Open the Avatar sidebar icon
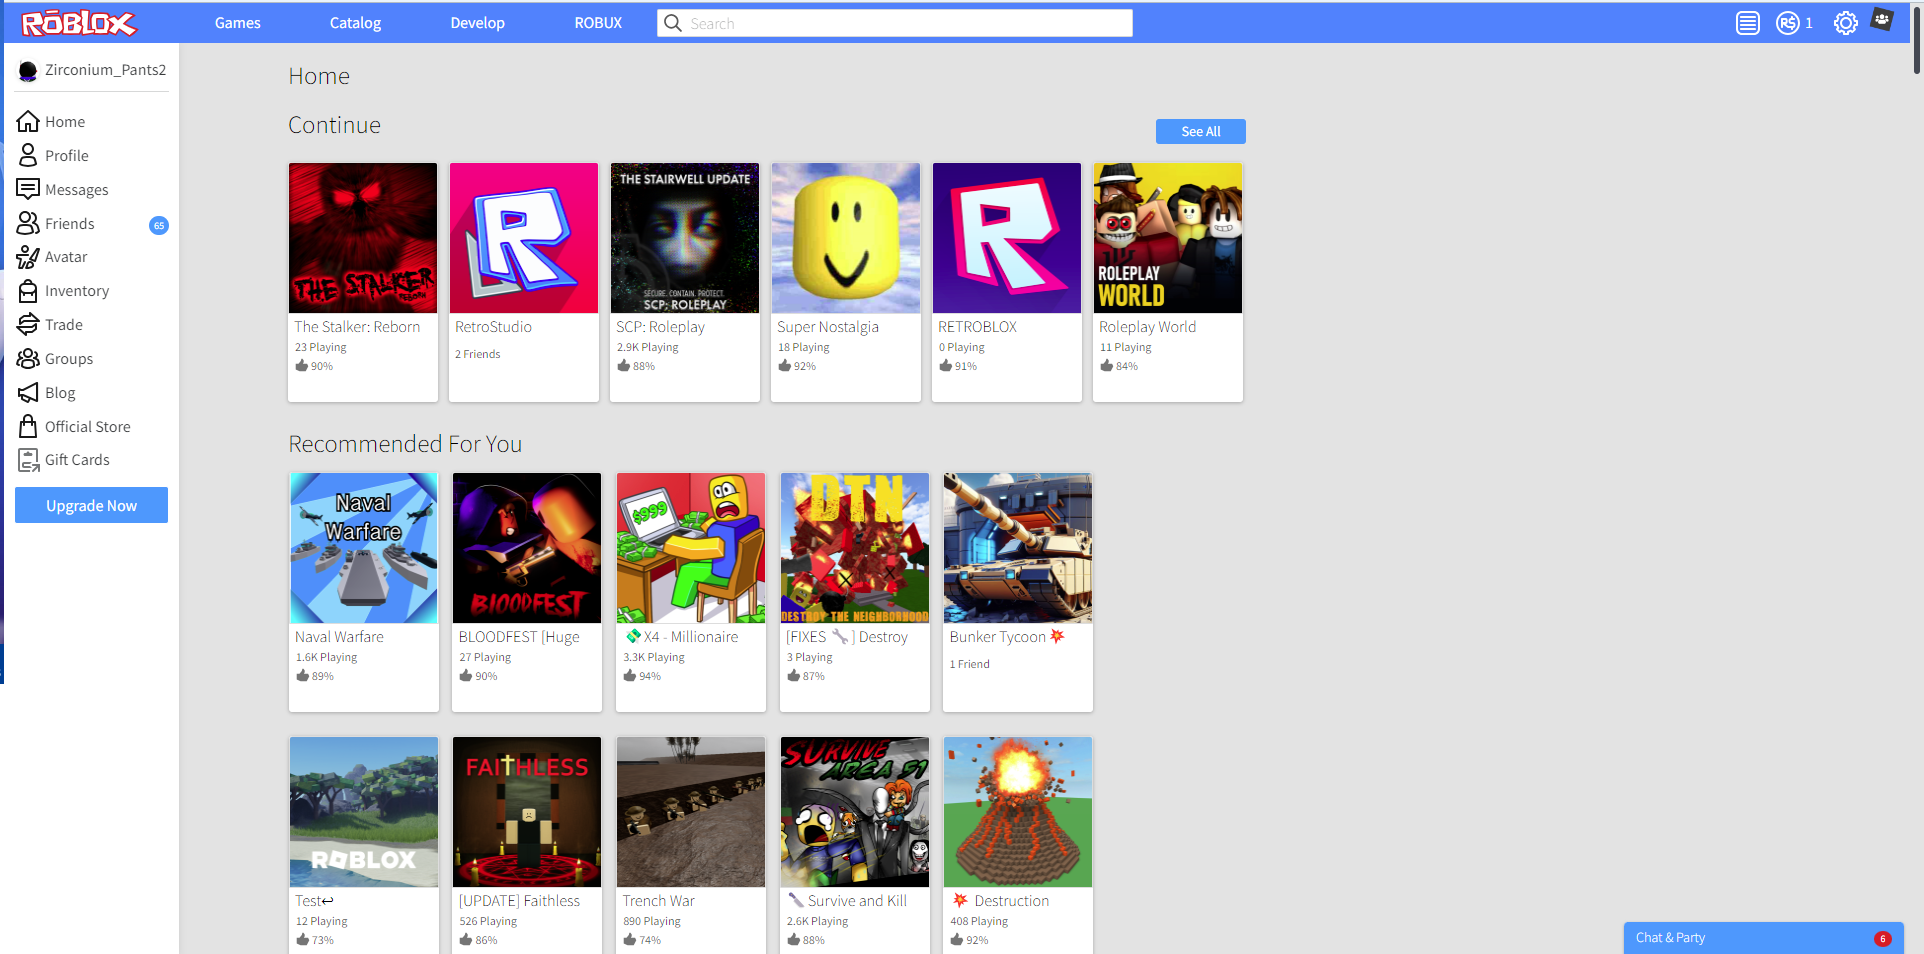 coord(28,257)
